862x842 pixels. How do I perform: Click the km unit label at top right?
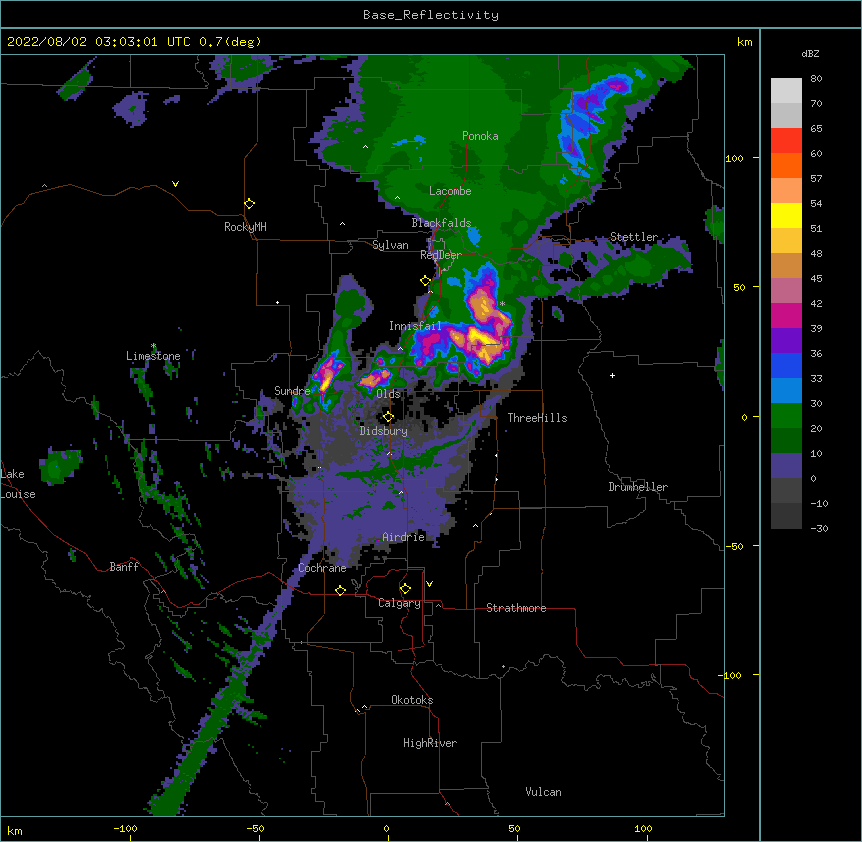tap(745, 42)
